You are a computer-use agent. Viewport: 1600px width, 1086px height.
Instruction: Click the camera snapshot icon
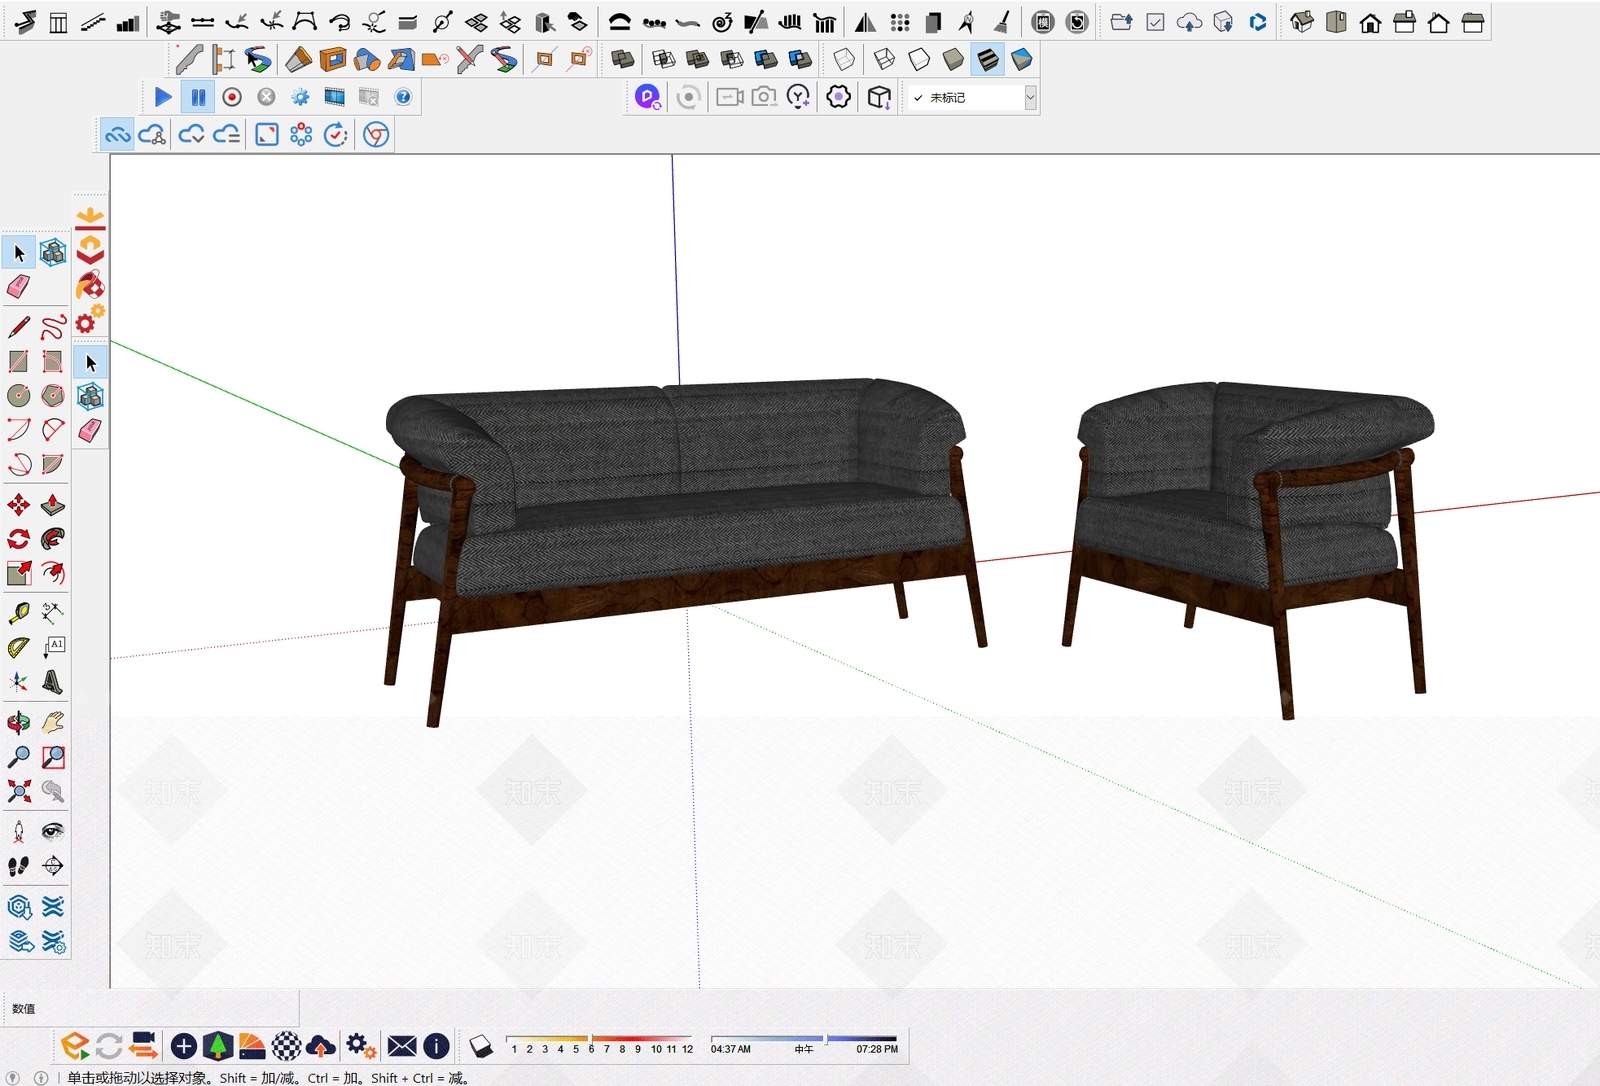tap(764, 97)
